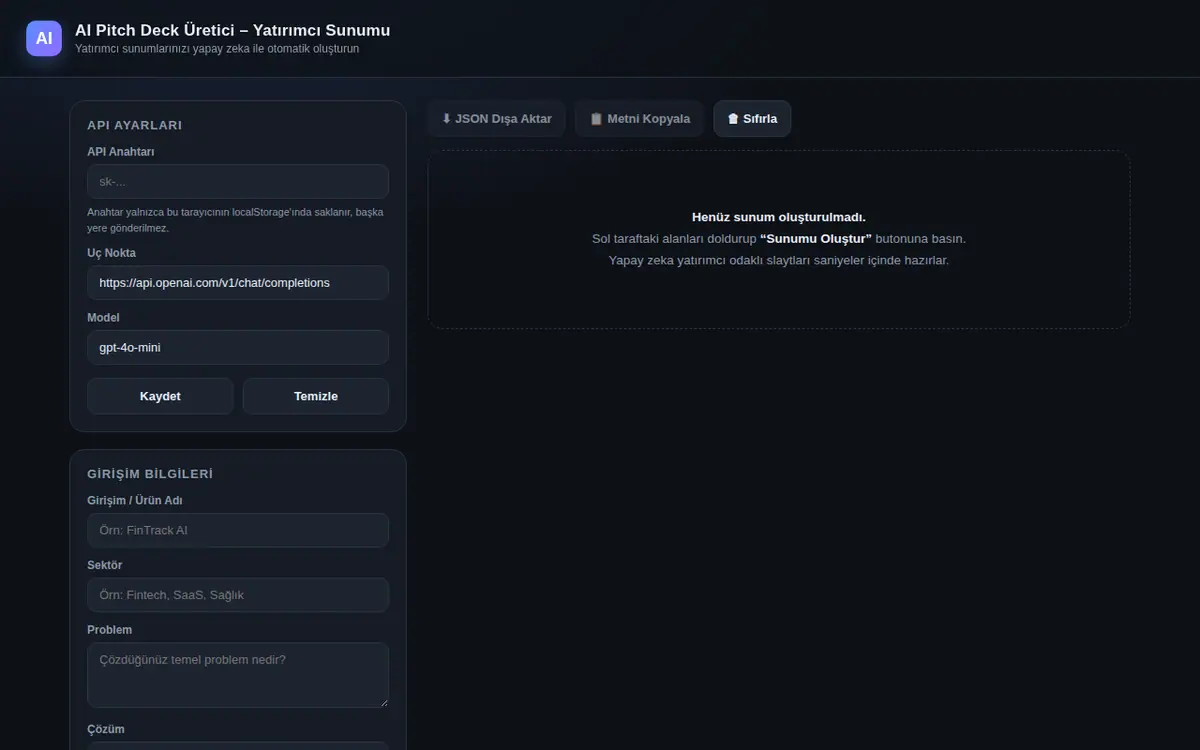Click into the Uç Nokta URL field
The height and width of the screenshot is (750, 1200).
(x=238, y=282)
